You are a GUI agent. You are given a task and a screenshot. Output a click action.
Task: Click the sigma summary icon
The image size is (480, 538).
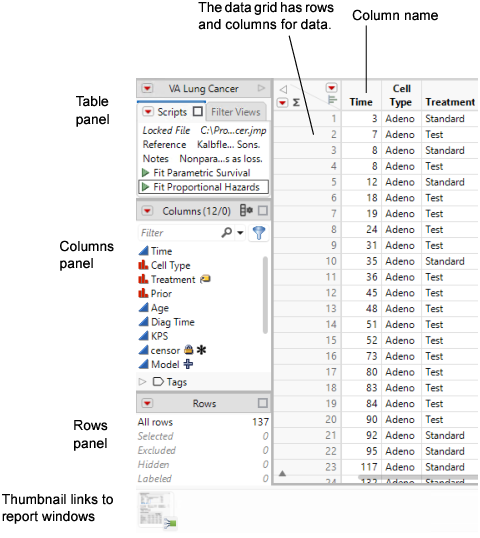point(296,102)
